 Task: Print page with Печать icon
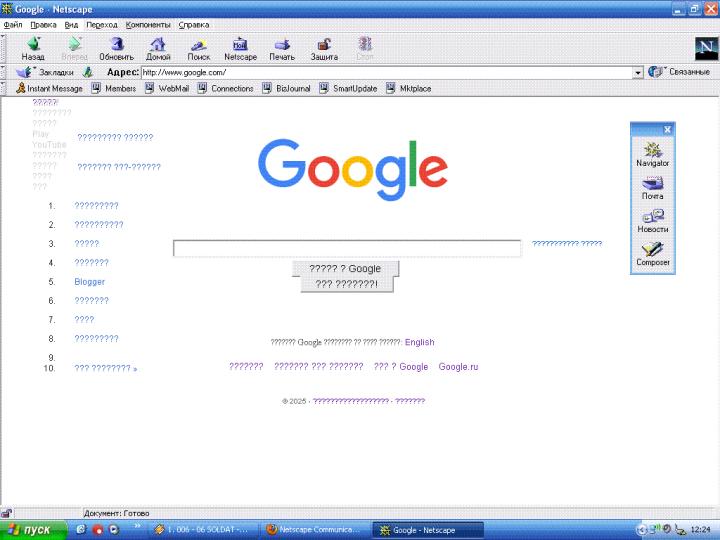point(282,45)
